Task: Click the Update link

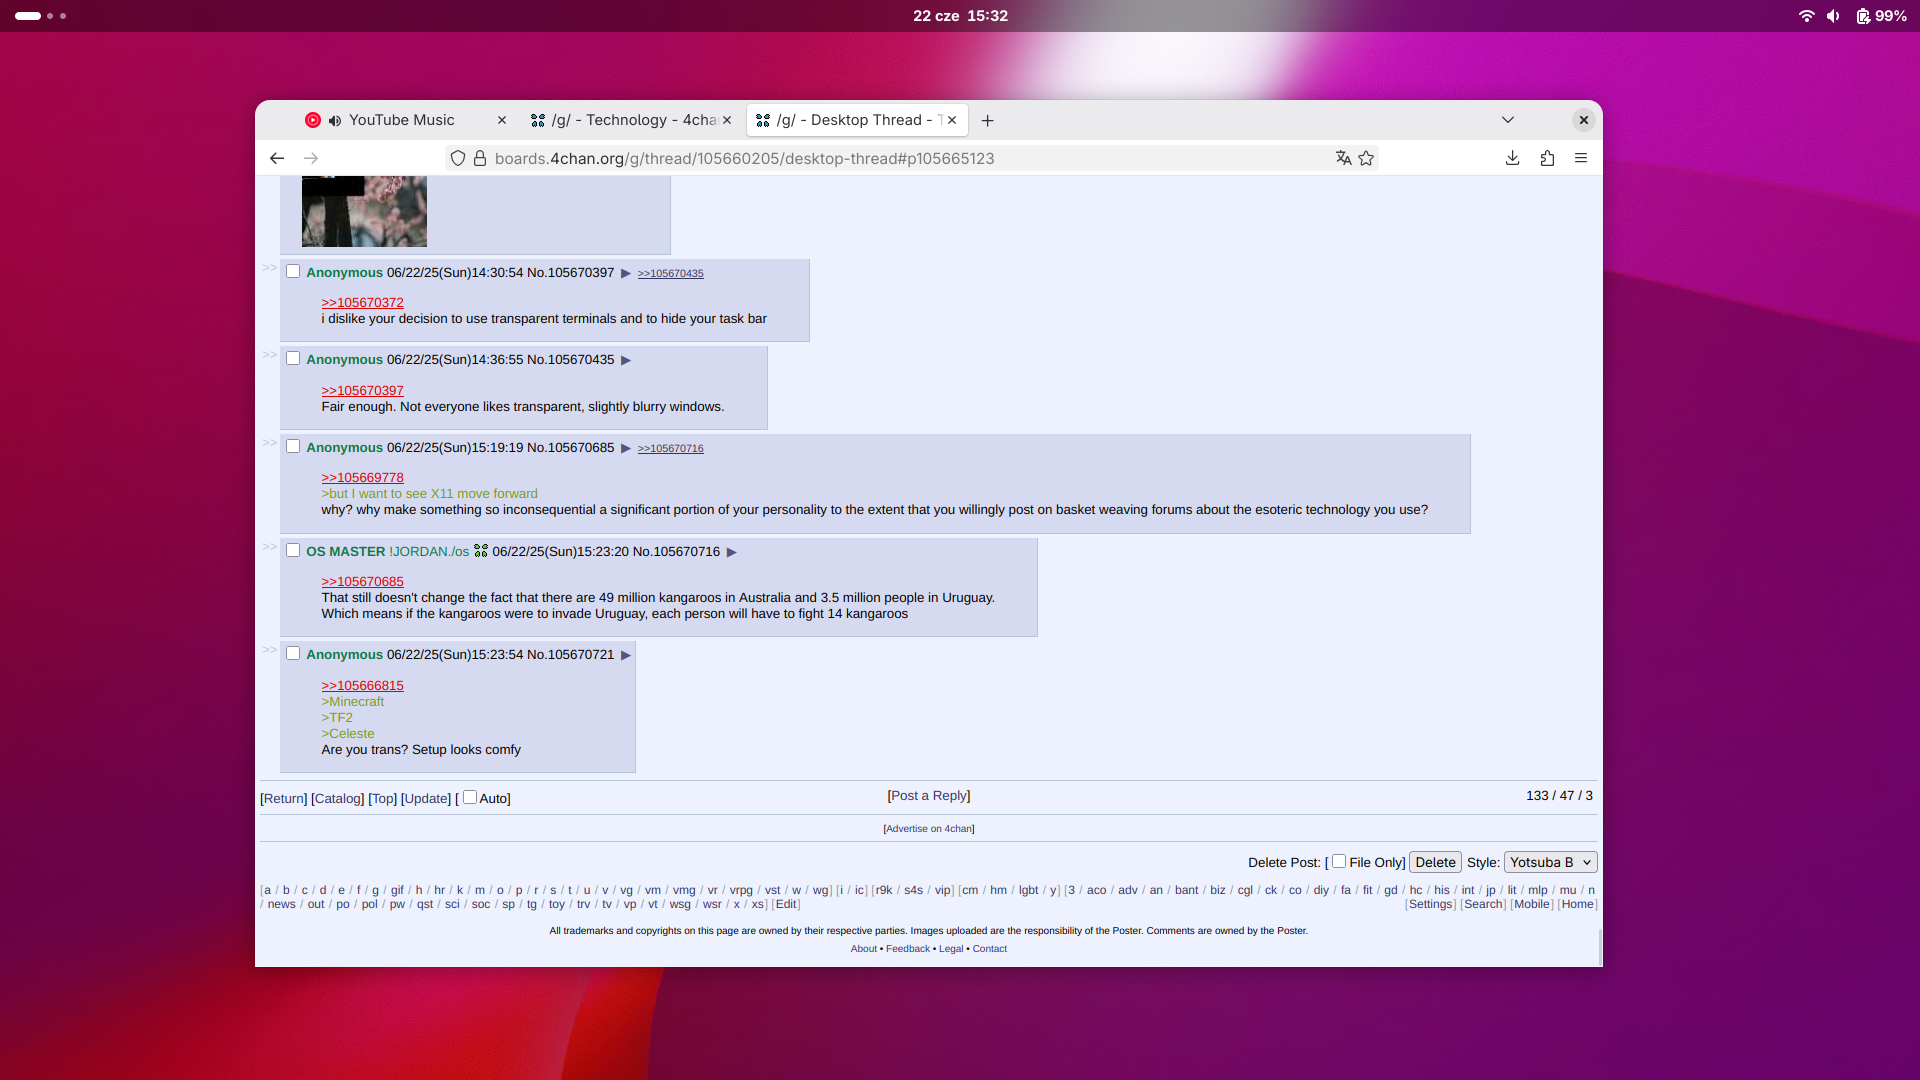Action: [426, 798]
